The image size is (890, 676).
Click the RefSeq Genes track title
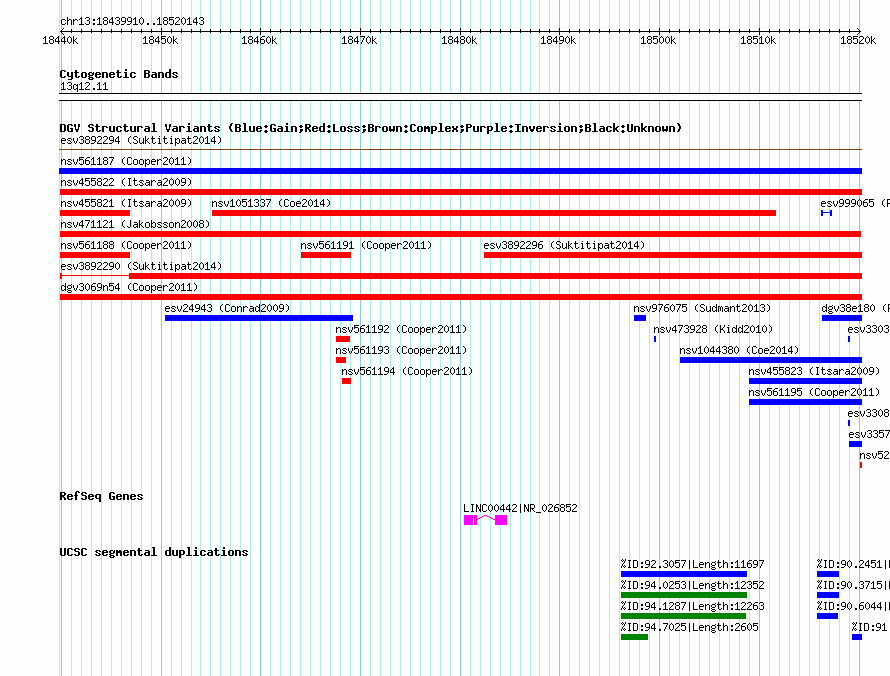tap(101, 496)
